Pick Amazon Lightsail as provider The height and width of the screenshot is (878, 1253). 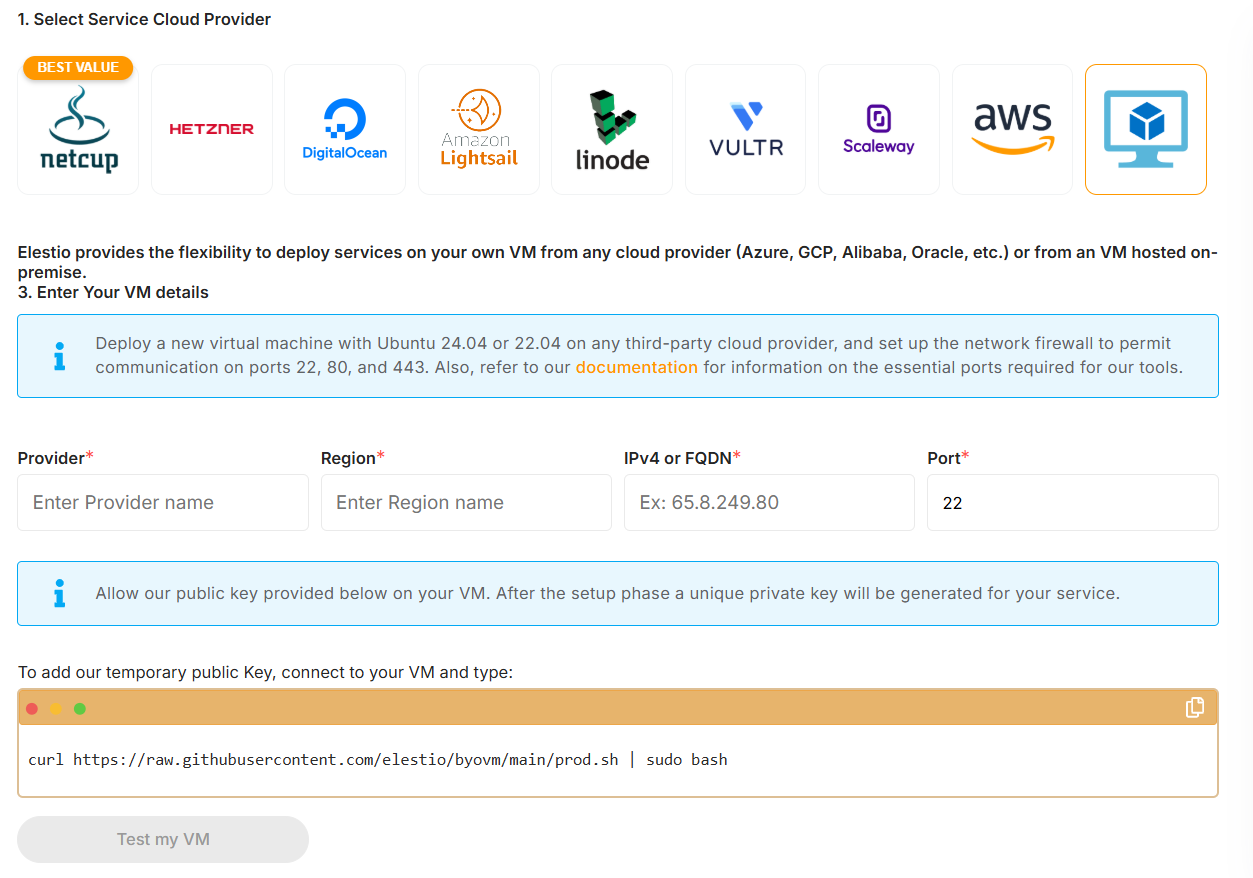[478, 128]
